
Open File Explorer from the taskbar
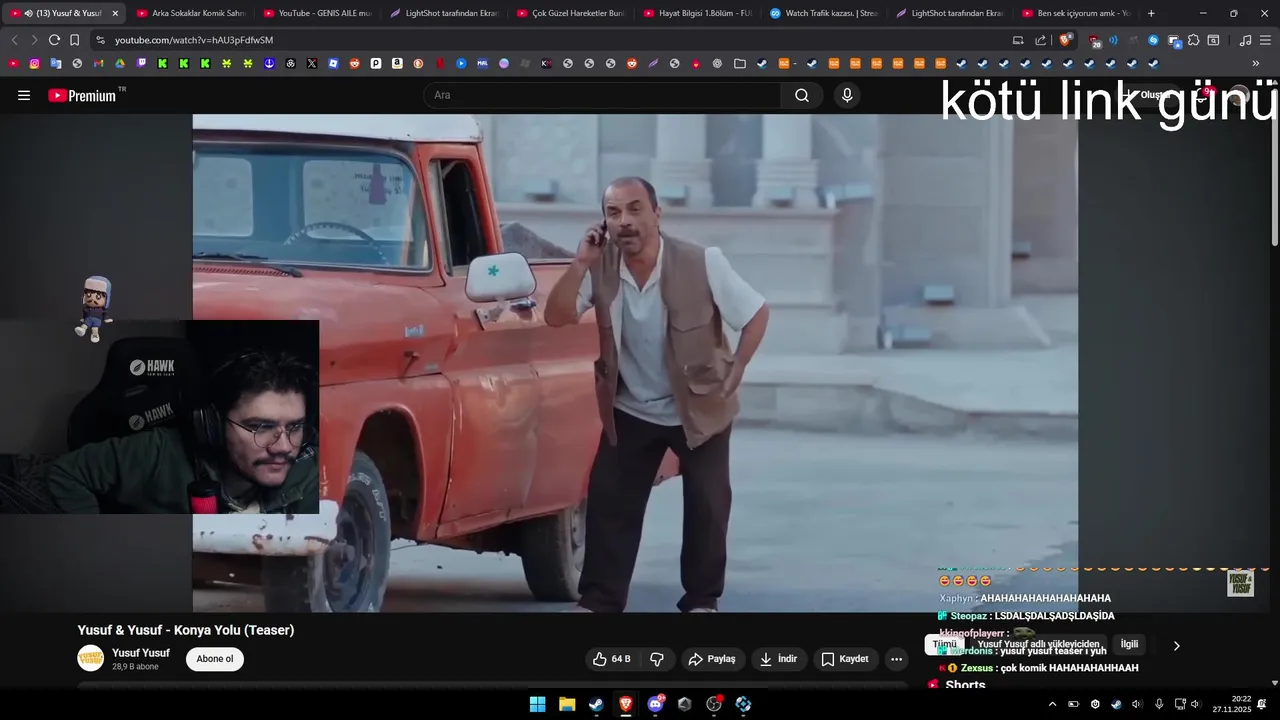point(567,704)
